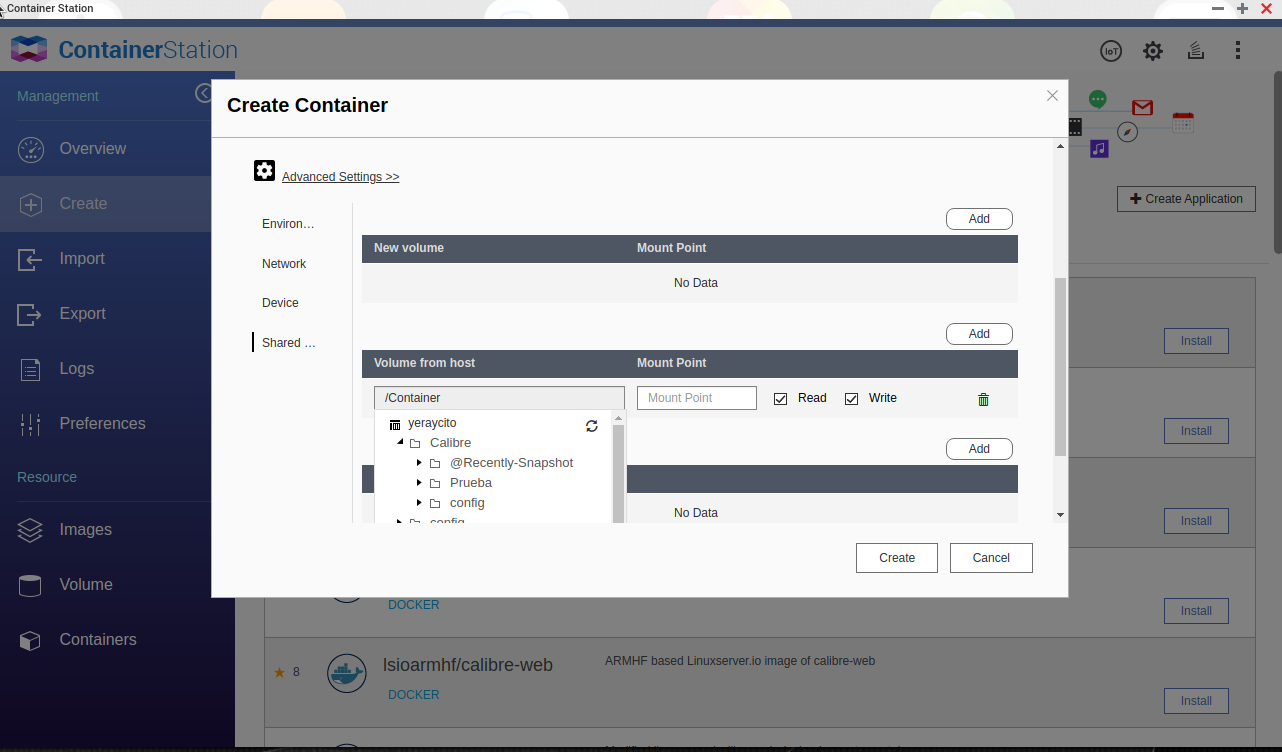Collapse the left sidebar arrow
Viewport: 1282px width, 752px height.
click(x=204, y=93)
